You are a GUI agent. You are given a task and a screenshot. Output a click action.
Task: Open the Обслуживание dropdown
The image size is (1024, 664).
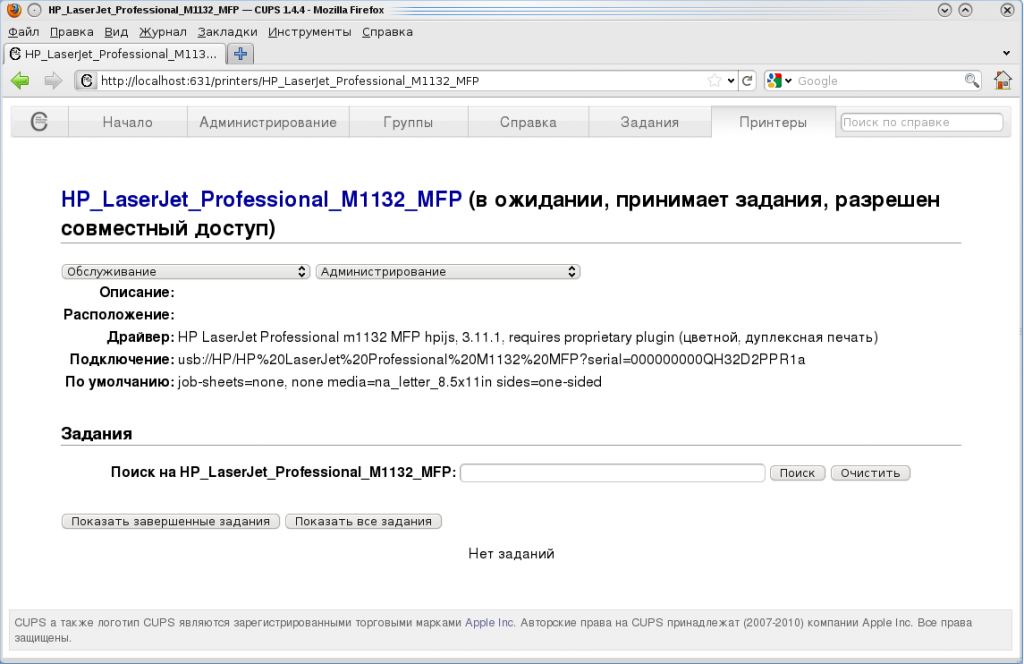coord(185,272)
